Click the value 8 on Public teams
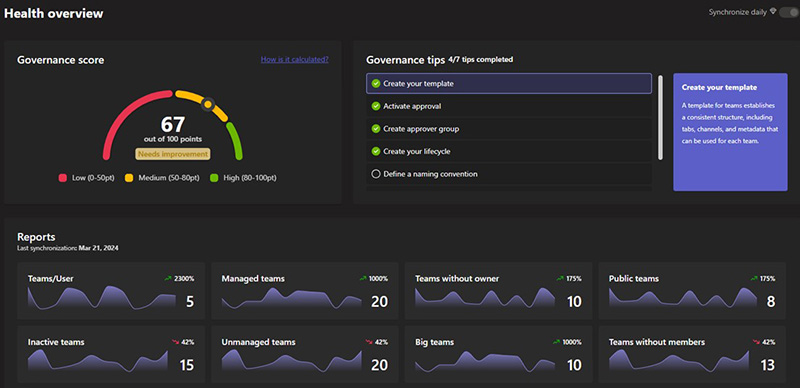Image resolution: width=800 pixels, height=388 pixels. (771, 302)
